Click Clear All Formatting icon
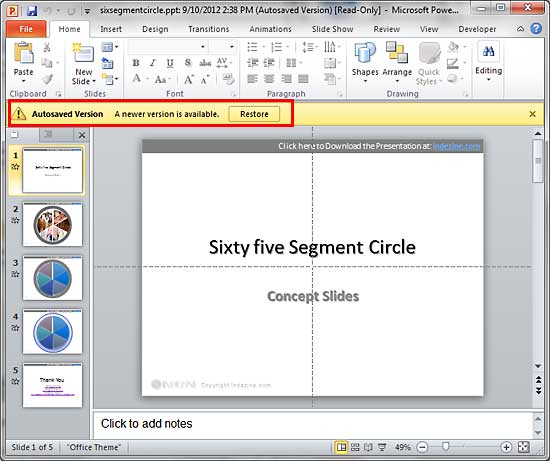Image resolution: width=550 pixels, height=461 pixels. [x=228, y=79]
